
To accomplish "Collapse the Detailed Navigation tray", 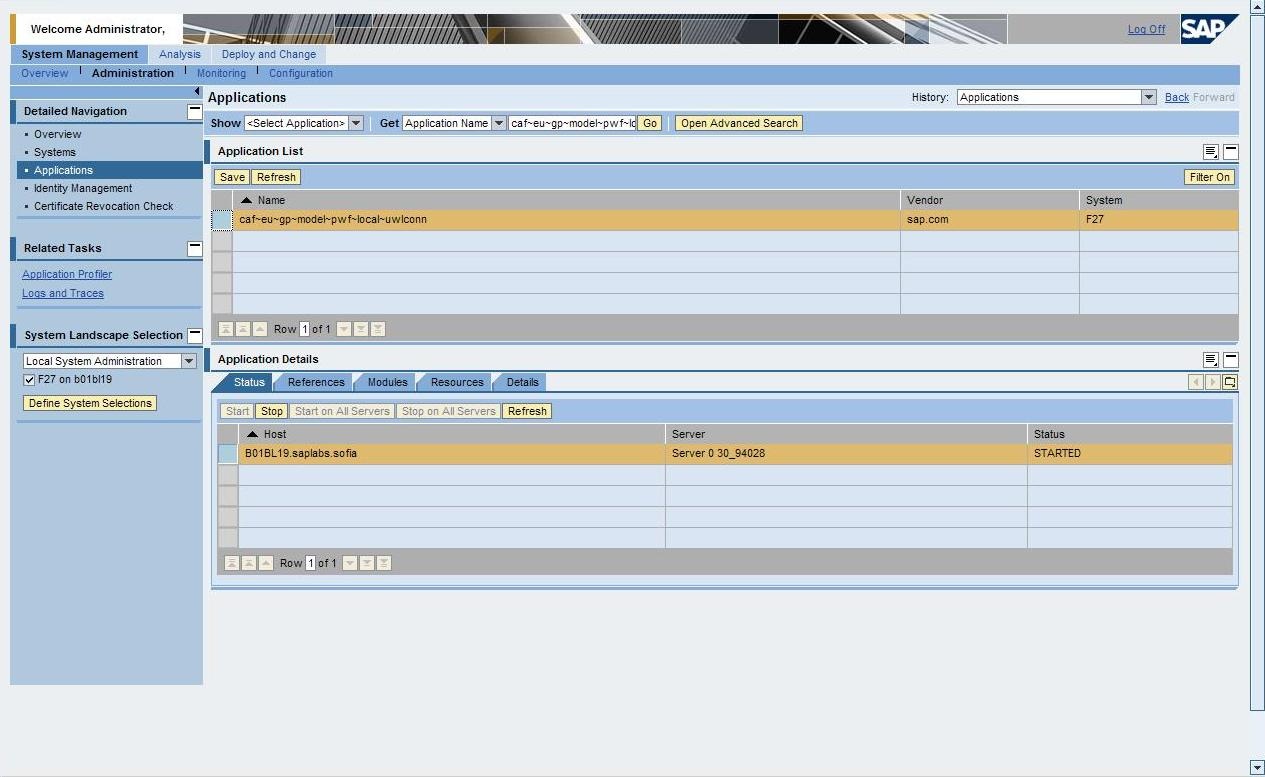I will click(195, 112).
